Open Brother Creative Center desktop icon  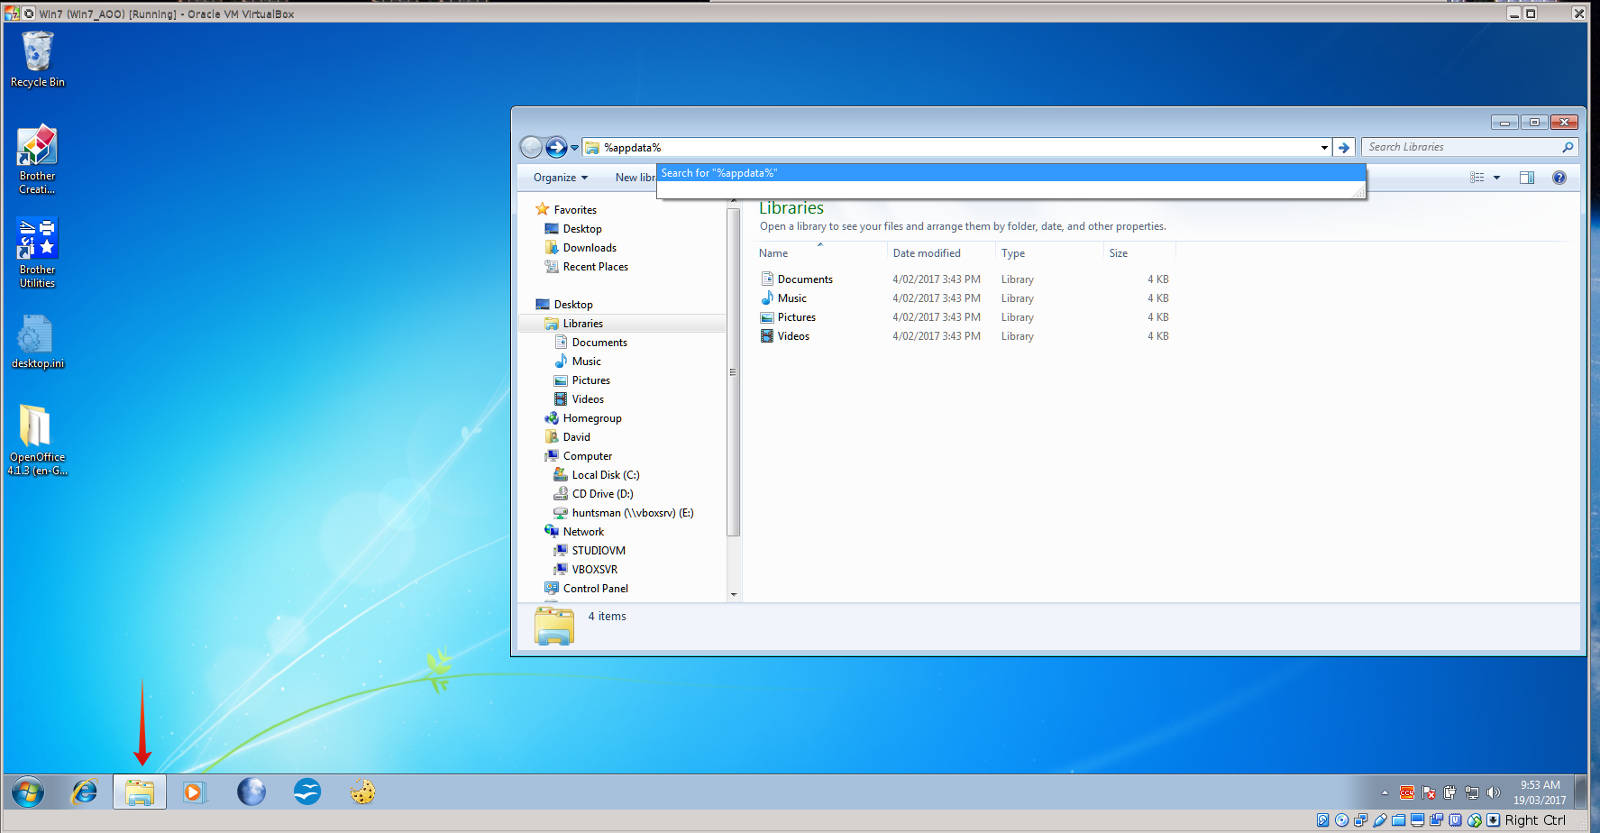point(37,160)
